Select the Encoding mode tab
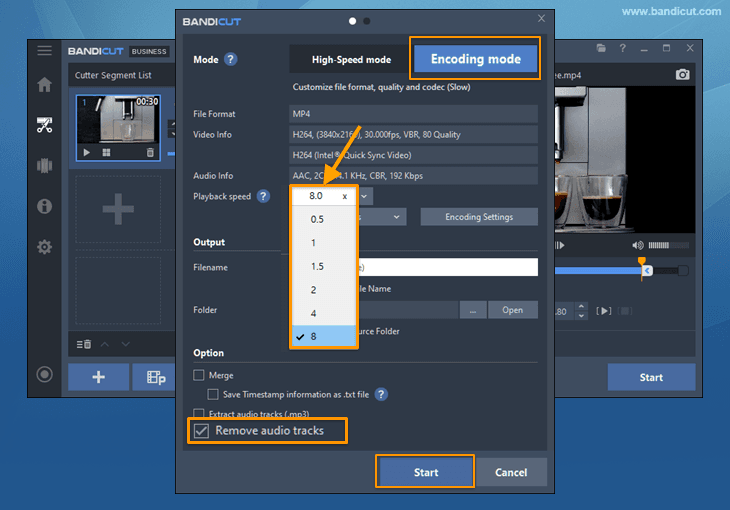The width and height of the screenshot is (730, 510). (475, 59)
